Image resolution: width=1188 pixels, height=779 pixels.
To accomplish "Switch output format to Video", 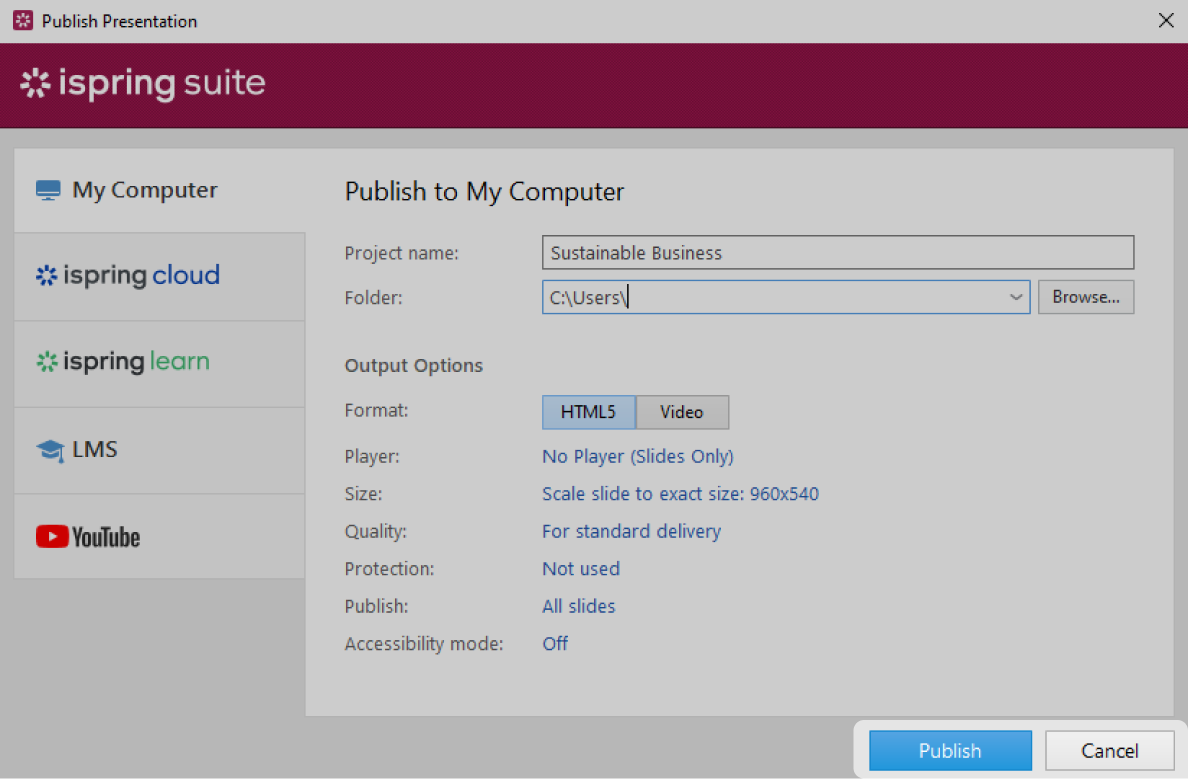I will pyautogui.click(x=682, y=412).
